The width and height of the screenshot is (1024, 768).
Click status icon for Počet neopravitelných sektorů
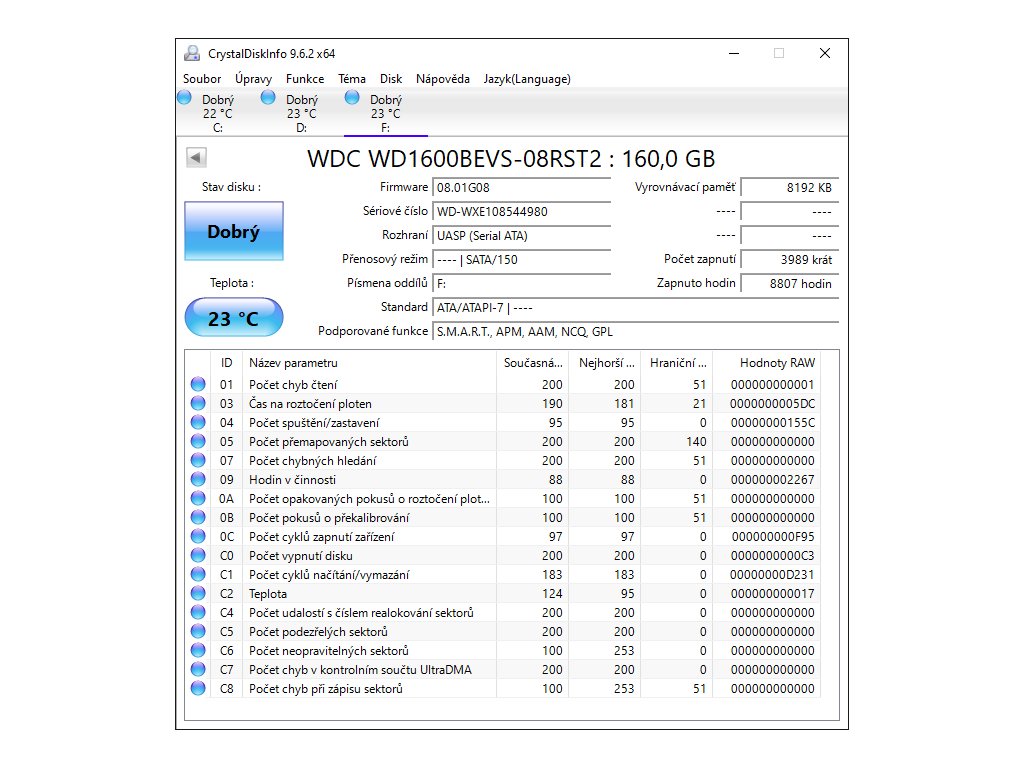click(x=198, y=650)
